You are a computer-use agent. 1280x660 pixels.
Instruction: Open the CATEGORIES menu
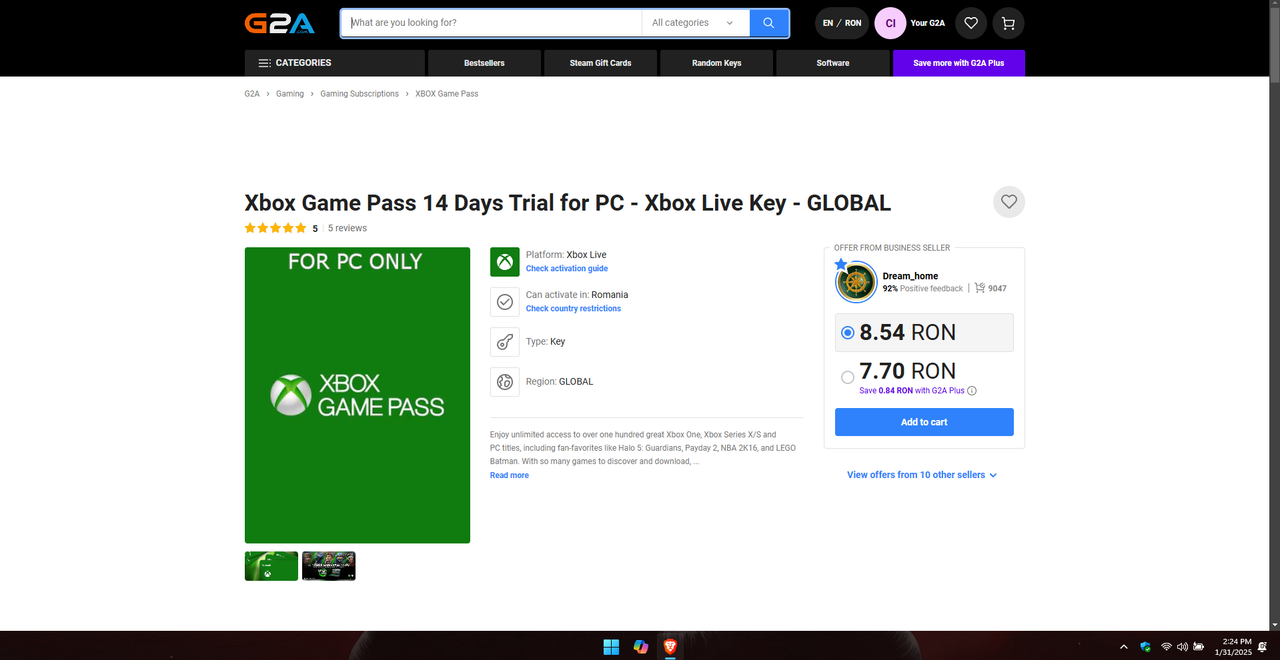(x=334, y=63)
